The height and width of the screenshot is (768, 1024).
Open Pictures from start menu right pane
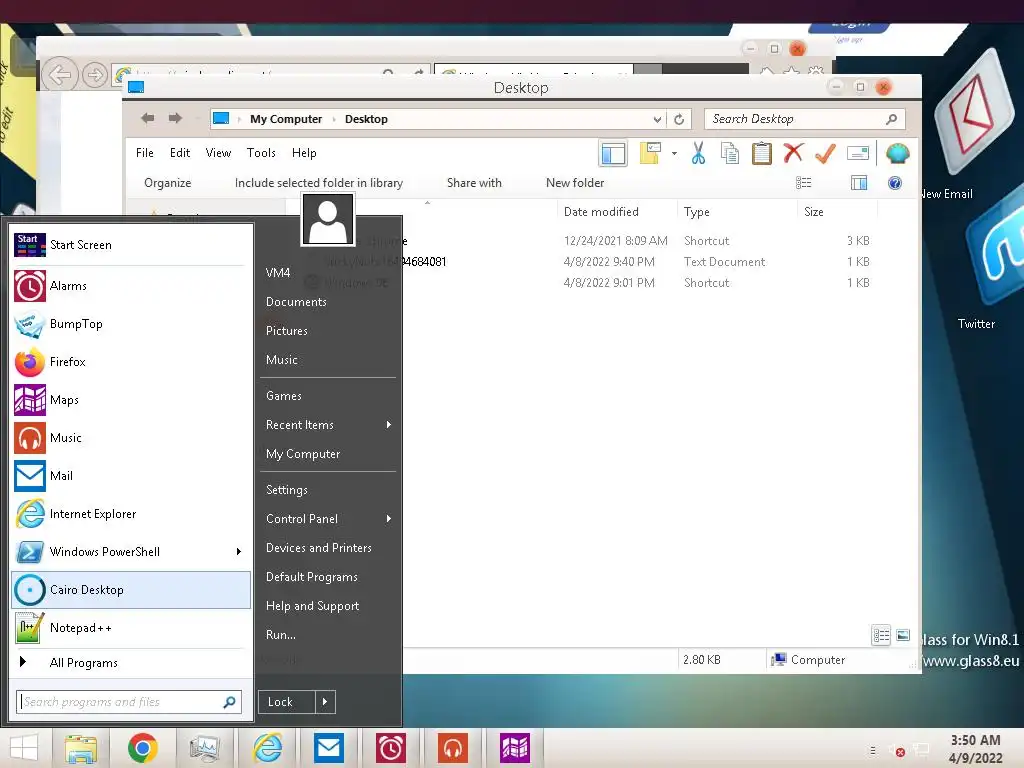287,331
